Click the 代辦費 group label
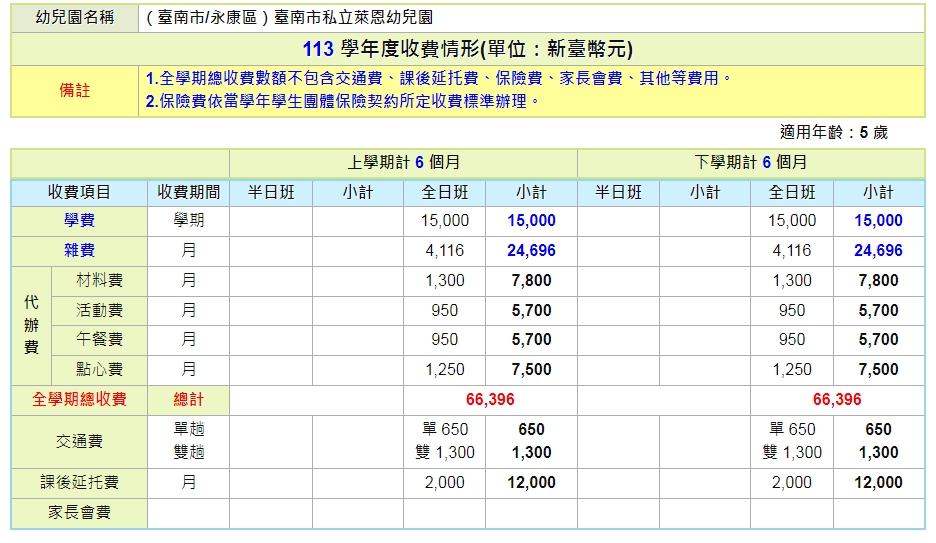The image size is (936, 543). tap(31, 325)
